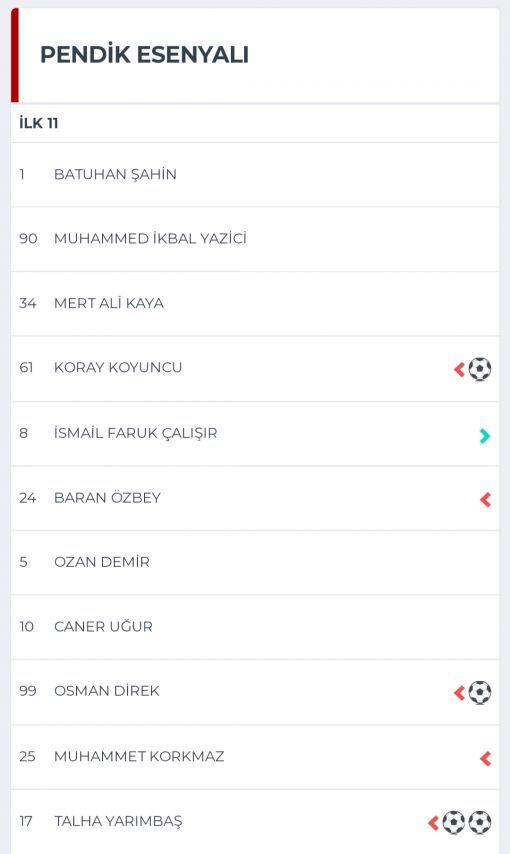Click the red substitution arrow for Koray Koyuncu
The height and width of the screenshot is (854, 510).
pyautogui.click(x=459, y=369)
